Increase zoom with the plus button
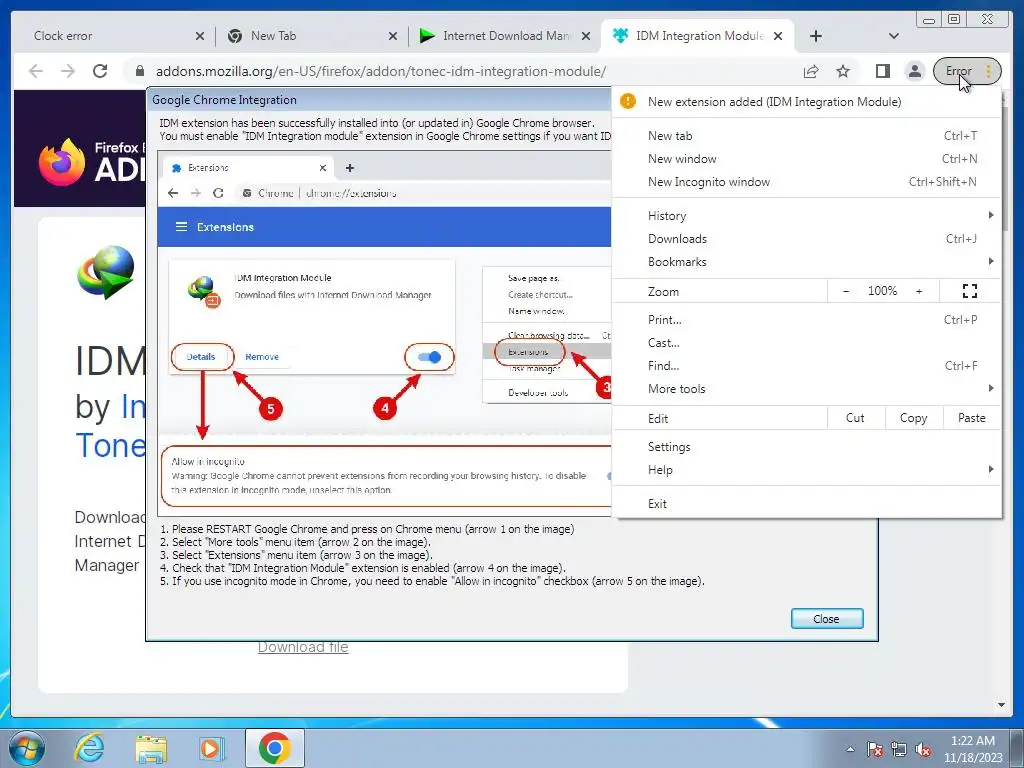This screenshot has width=1024, height=768. tap(919, 291)
